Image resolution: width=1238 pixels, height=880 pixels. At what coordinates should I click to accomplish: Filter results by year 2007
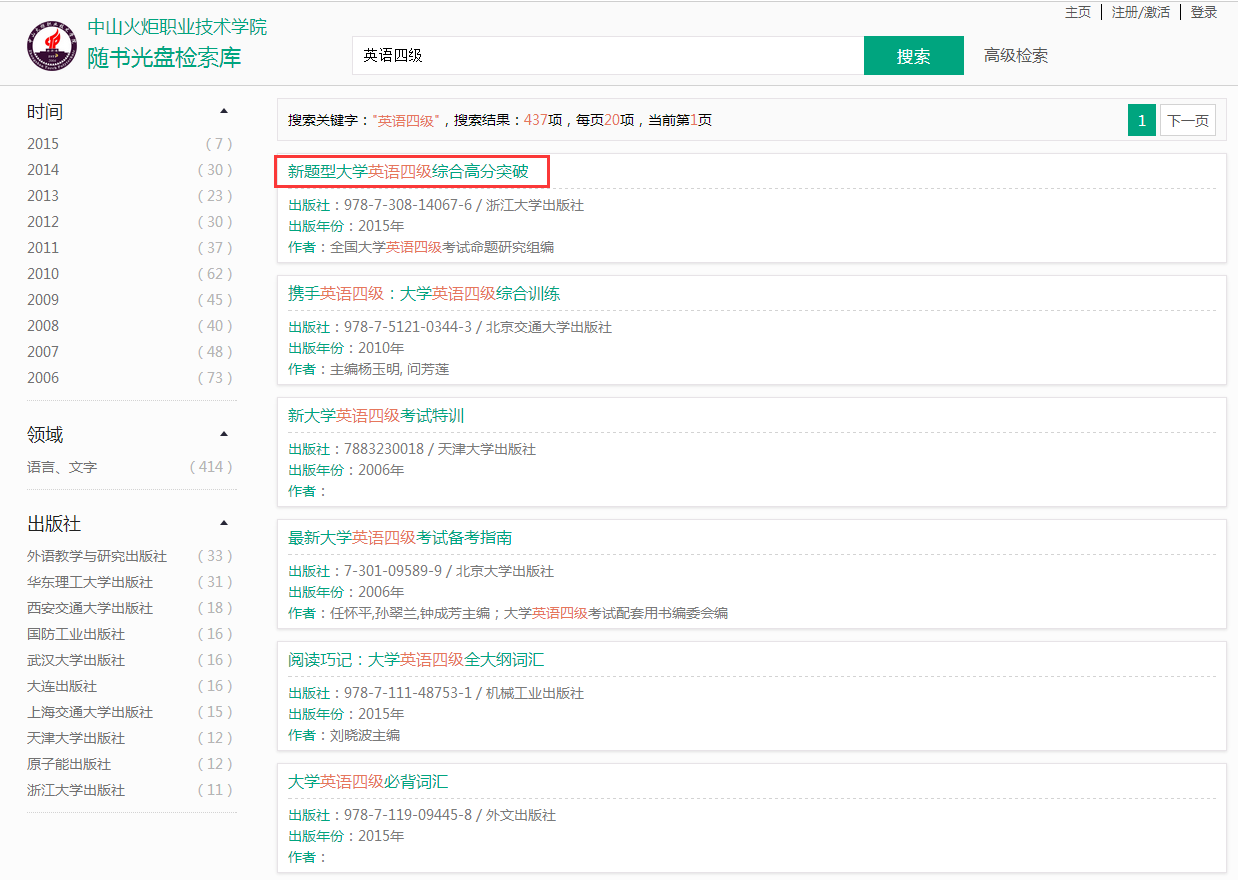click(x=43, y=352)
